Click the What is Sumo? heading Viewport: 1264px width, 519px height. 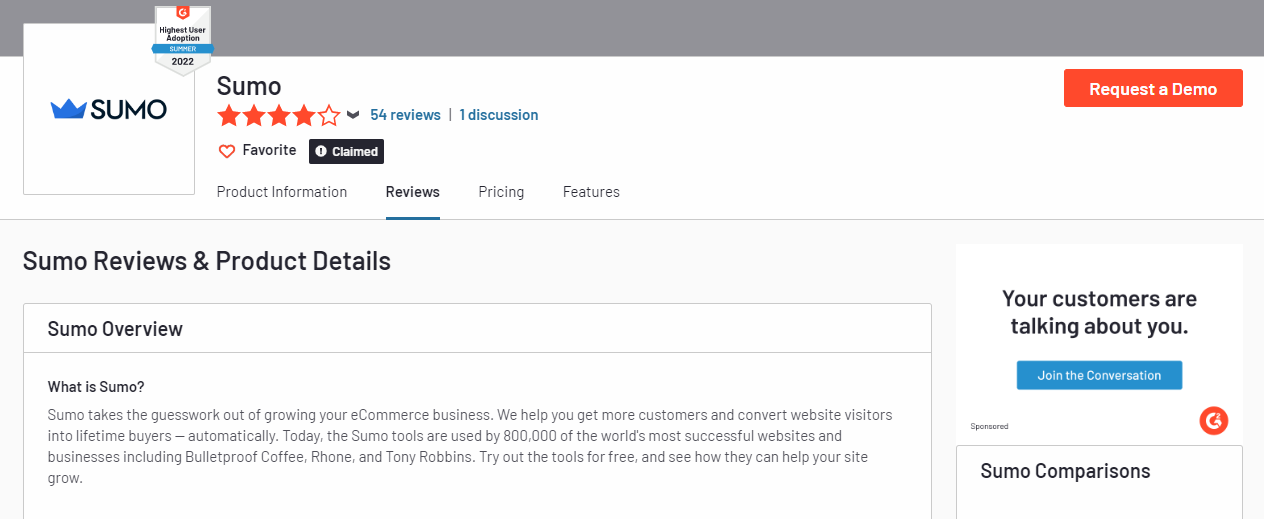(x=96, y=387)
